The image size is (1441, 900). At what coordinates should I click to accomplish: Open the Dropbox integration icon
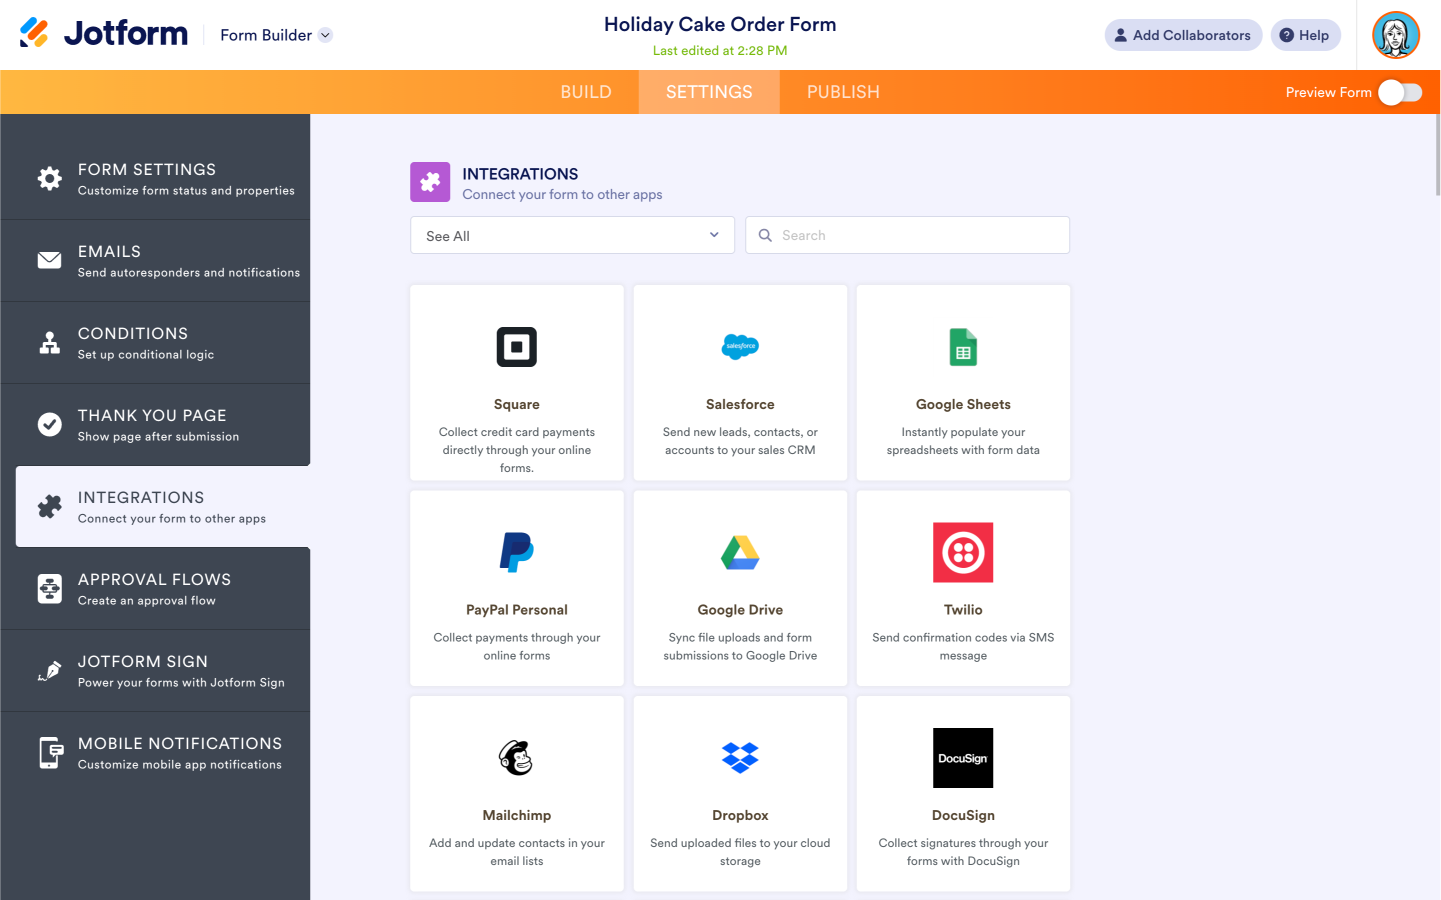click(740, 758)
